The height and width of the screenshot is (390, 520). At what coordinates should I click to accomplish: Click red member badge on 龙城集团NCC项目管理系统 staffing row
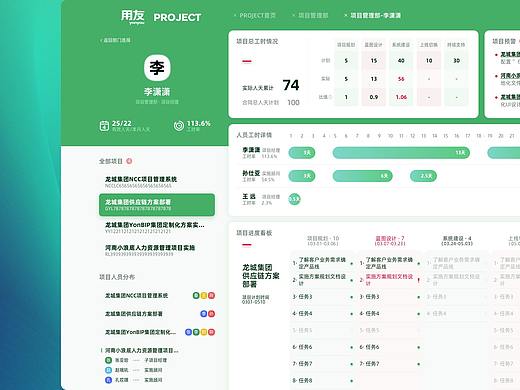click(x=211, y=295)
